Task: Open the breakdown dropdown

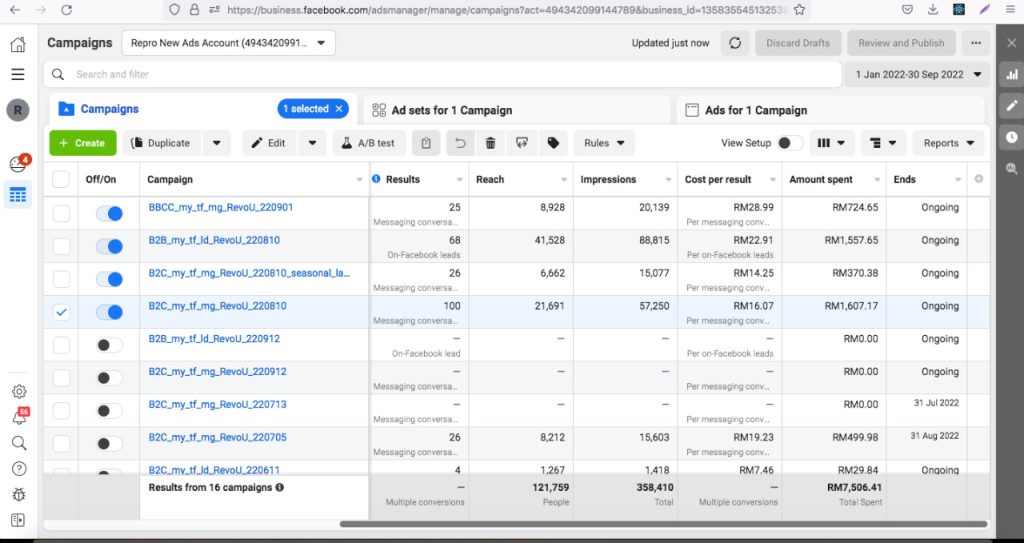Action: pos(884,143)
